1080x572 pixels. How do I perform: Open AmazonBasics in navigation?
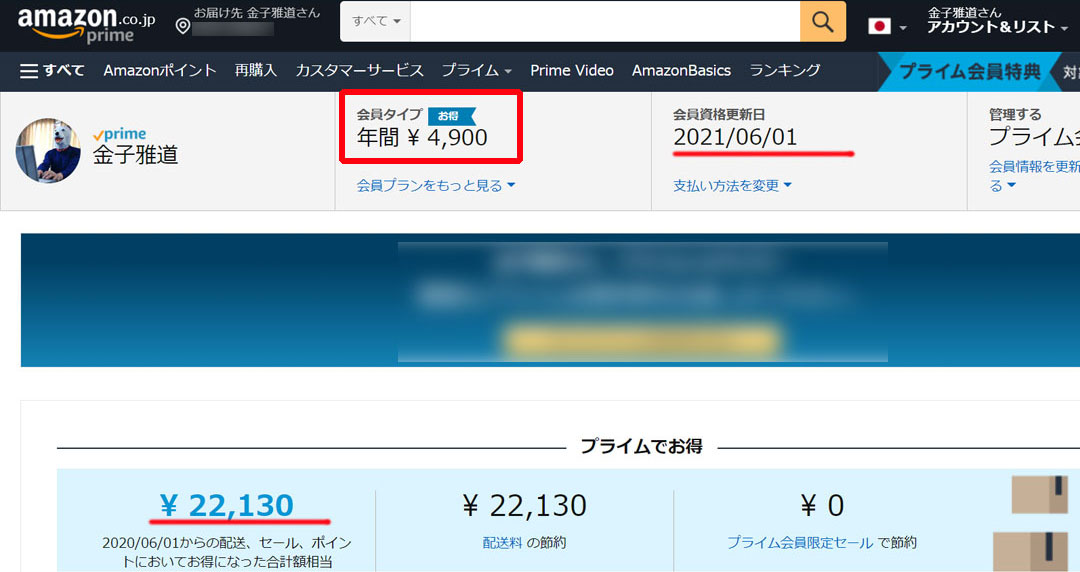(681, 70)
